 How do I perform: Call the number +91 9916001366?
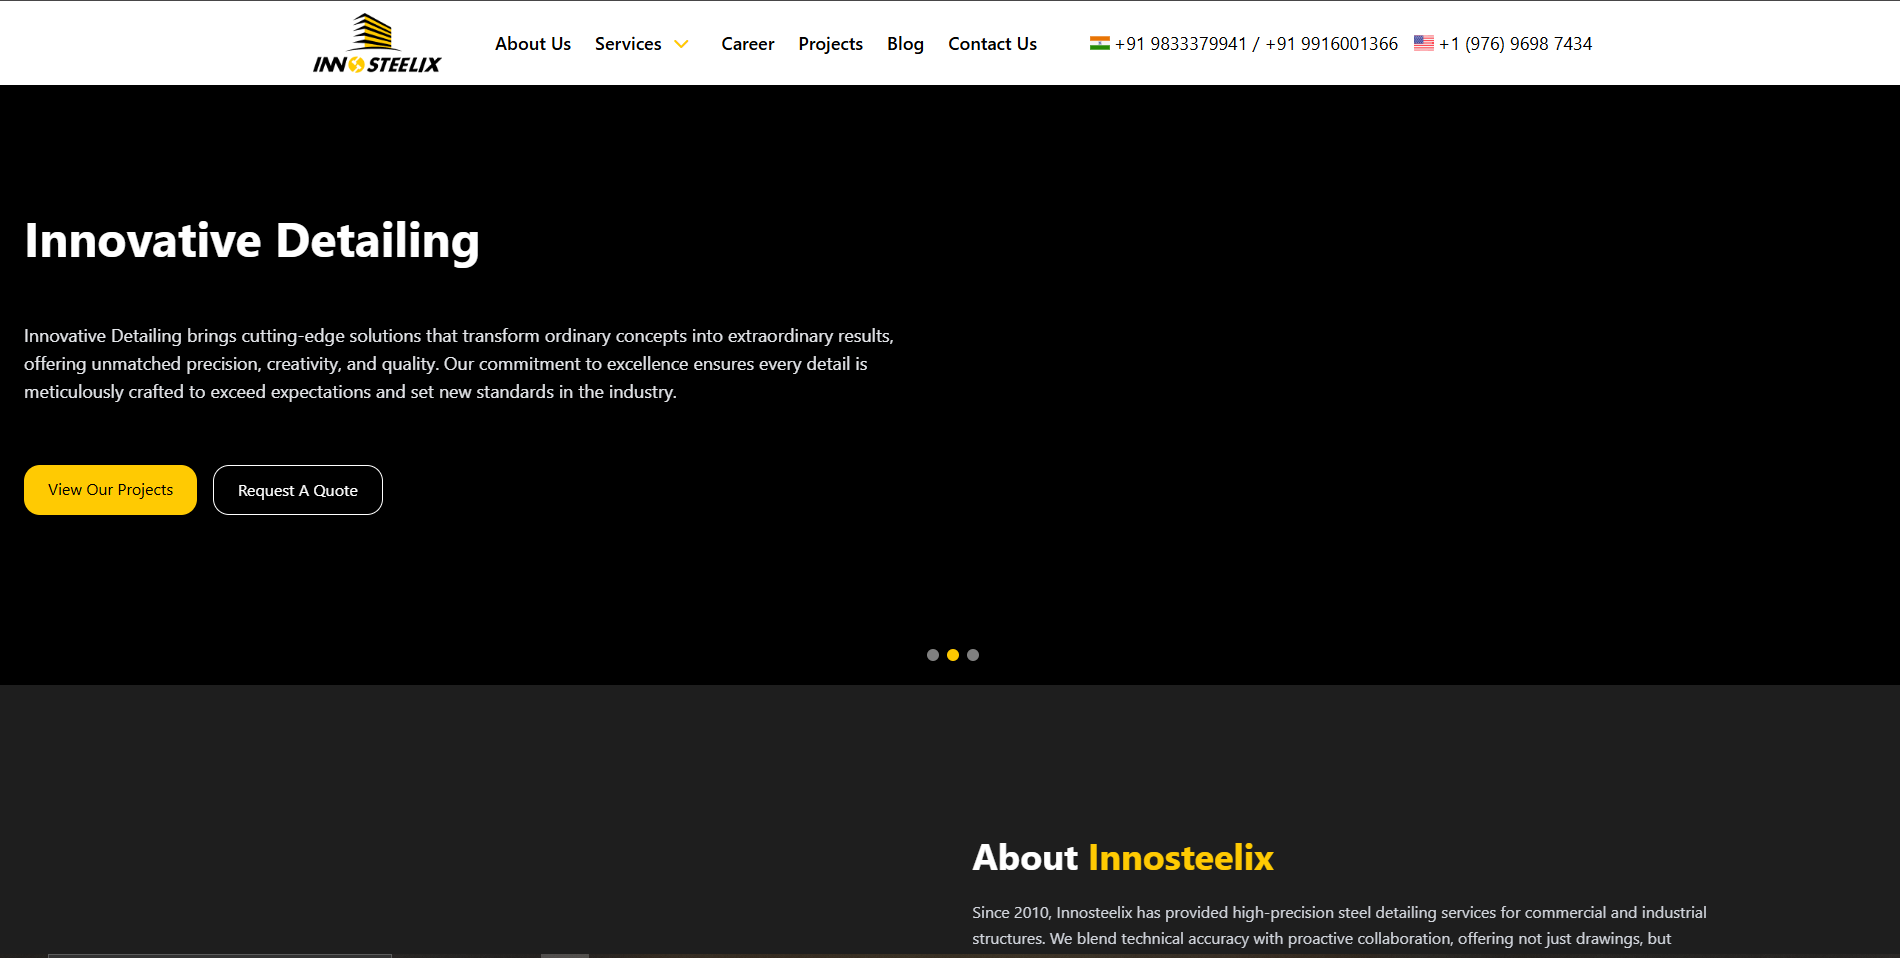(1330, 44)
